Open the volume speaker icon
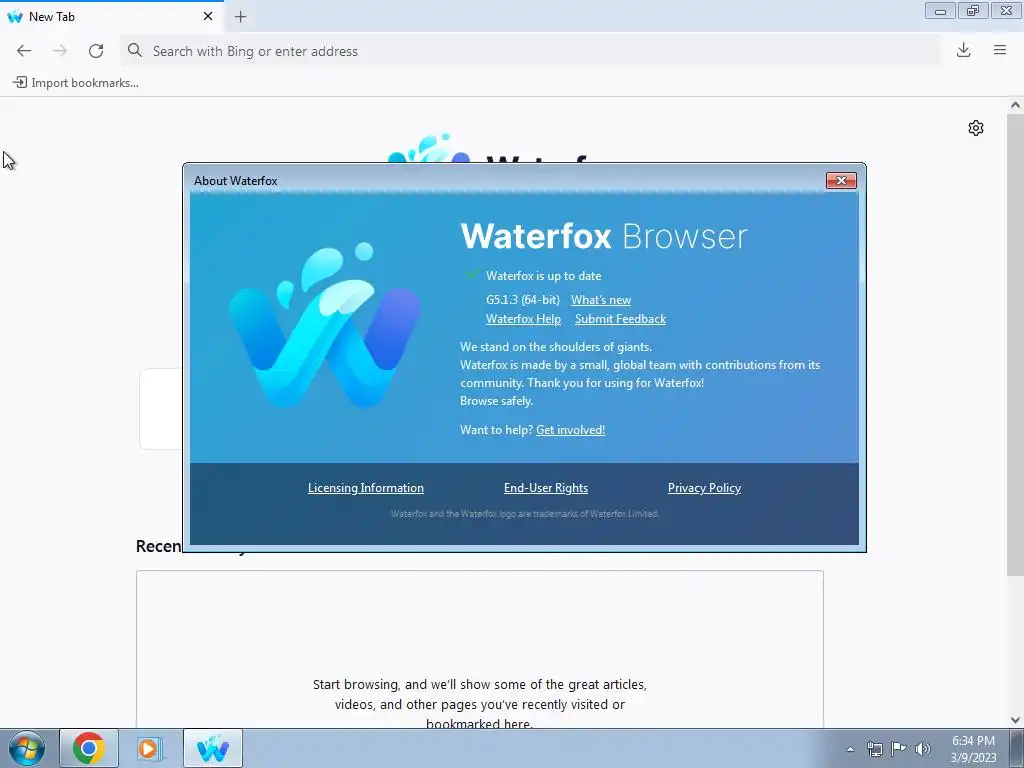Screen dimensions: 1024x768 tap(923, 749)
